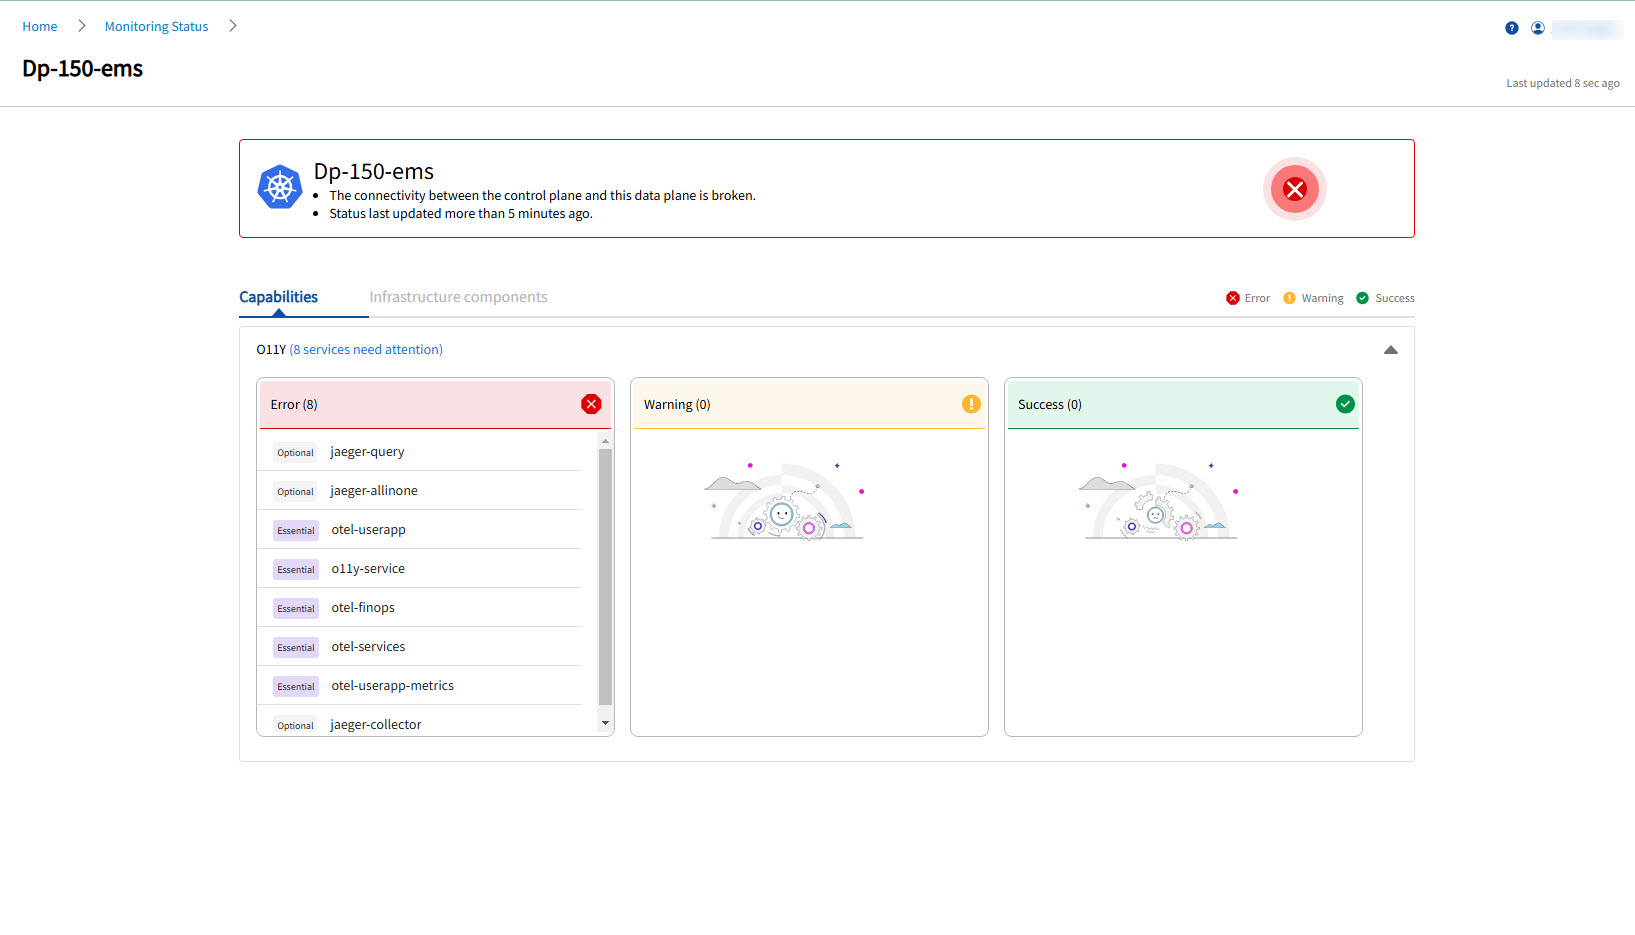The height and width of the screenshot is (935, 1635).
Task: Click the large red error status icon
Action: pyautogui.click(x=1295, y=189)
